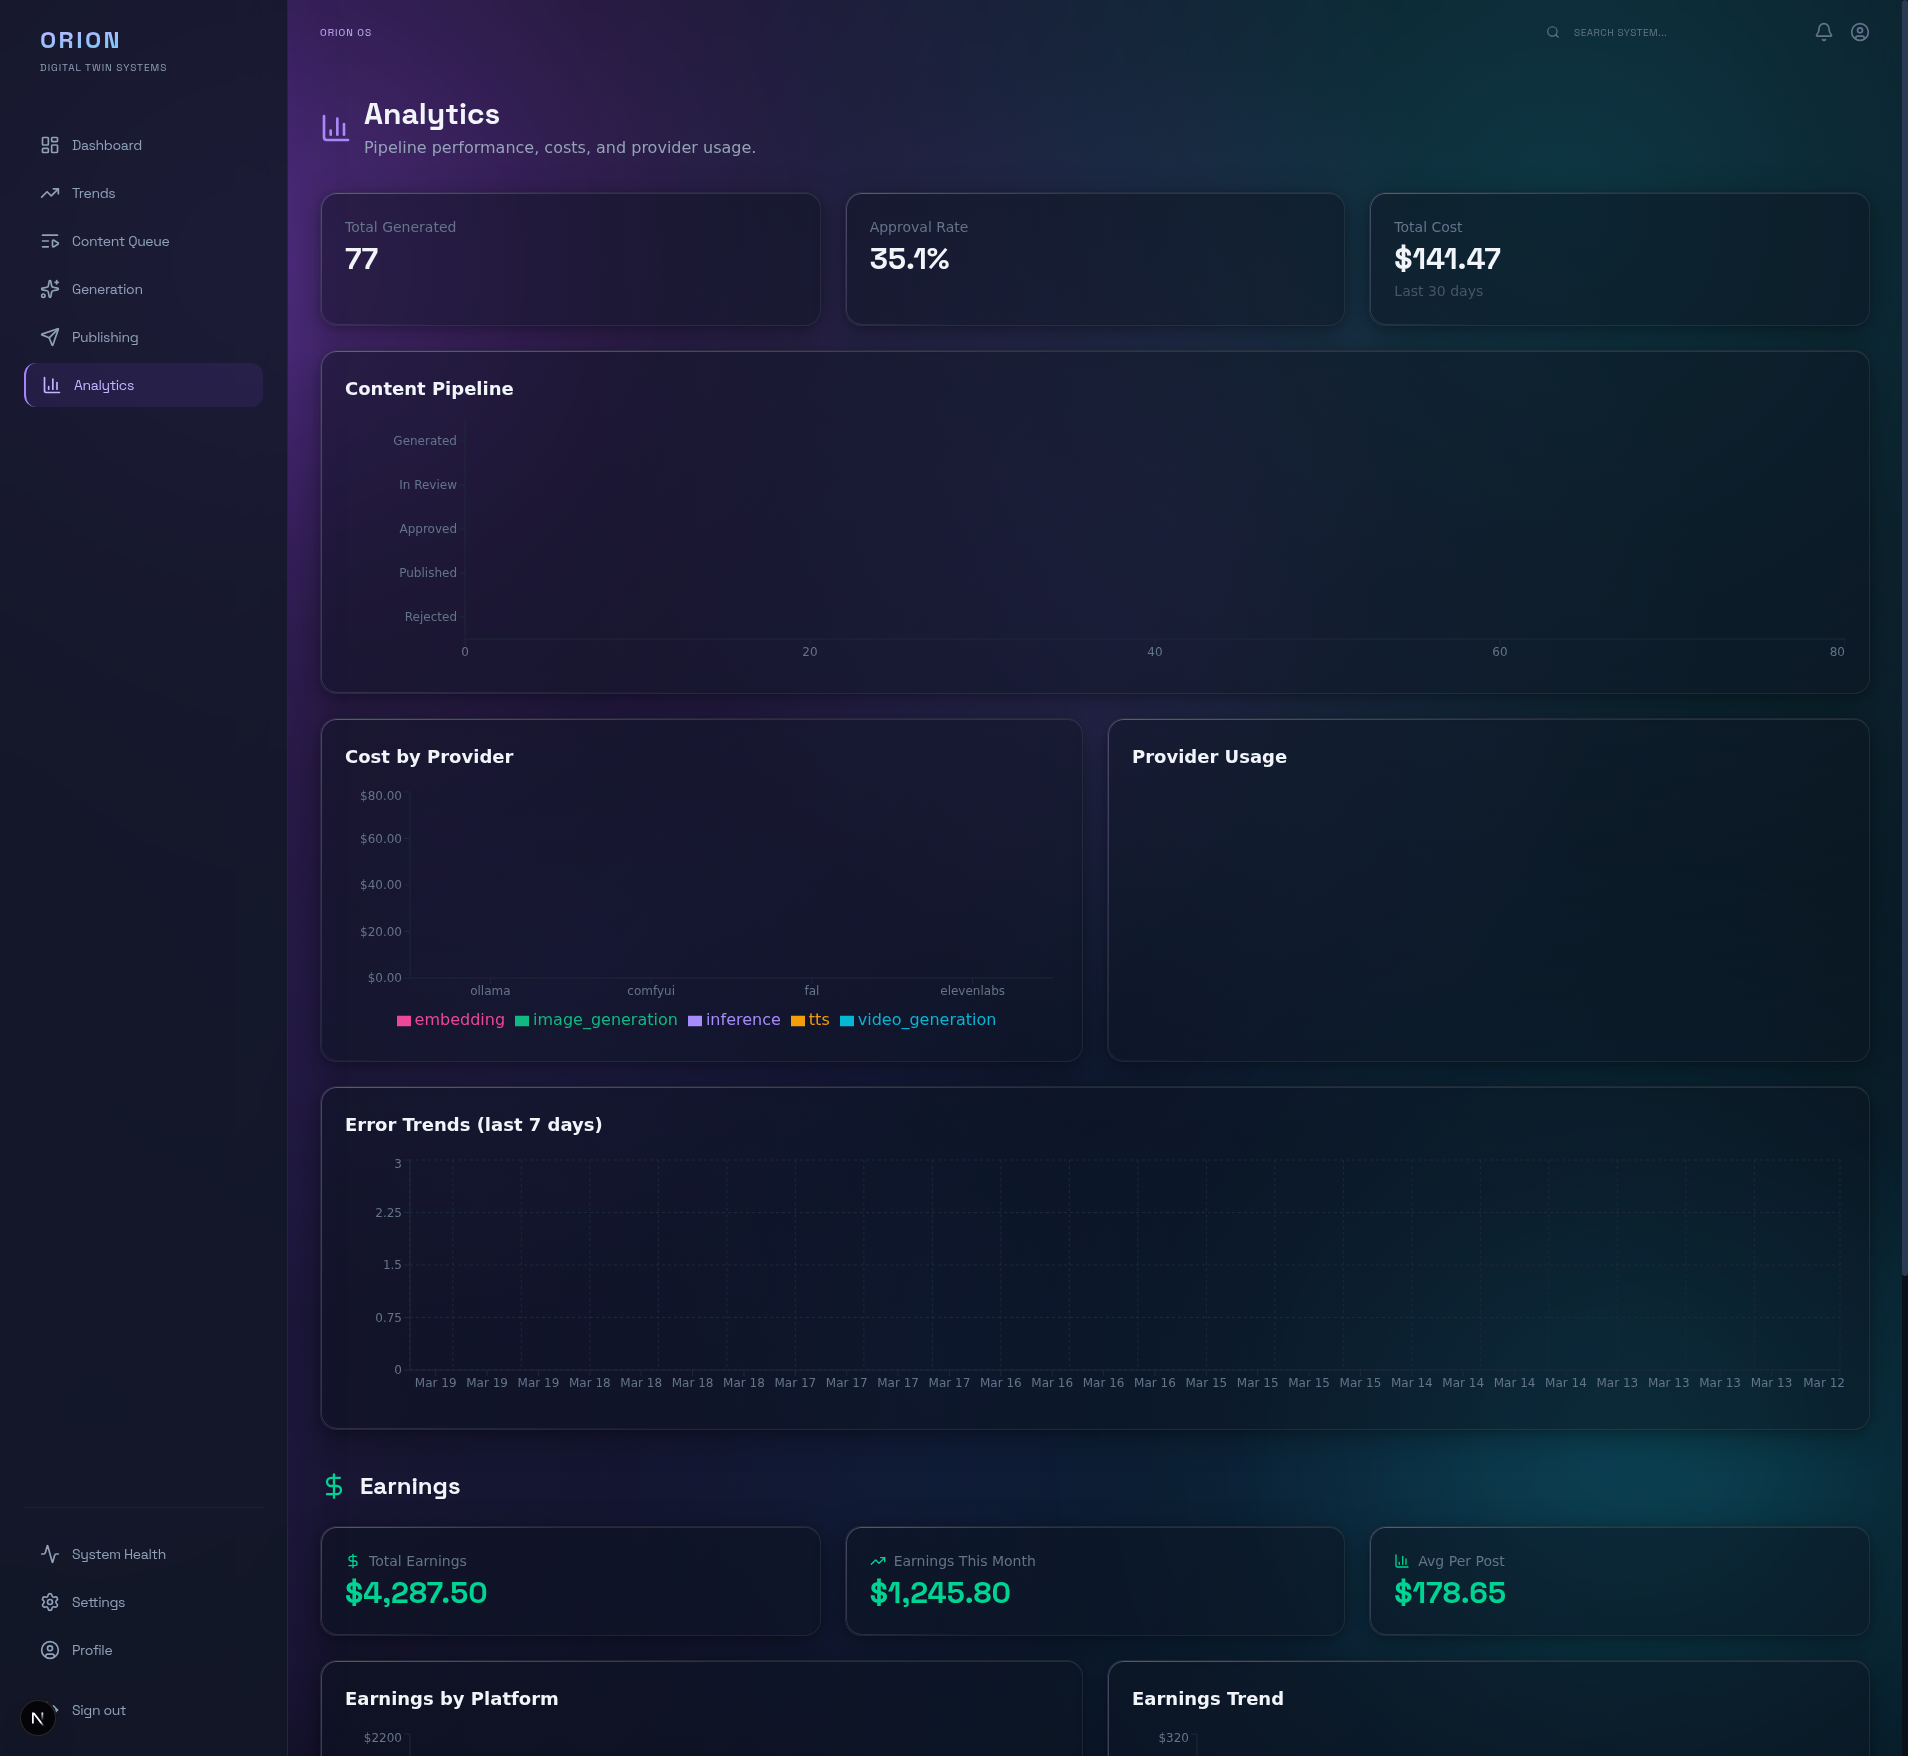Hide tts data via its legend item

click(812, 1020)
